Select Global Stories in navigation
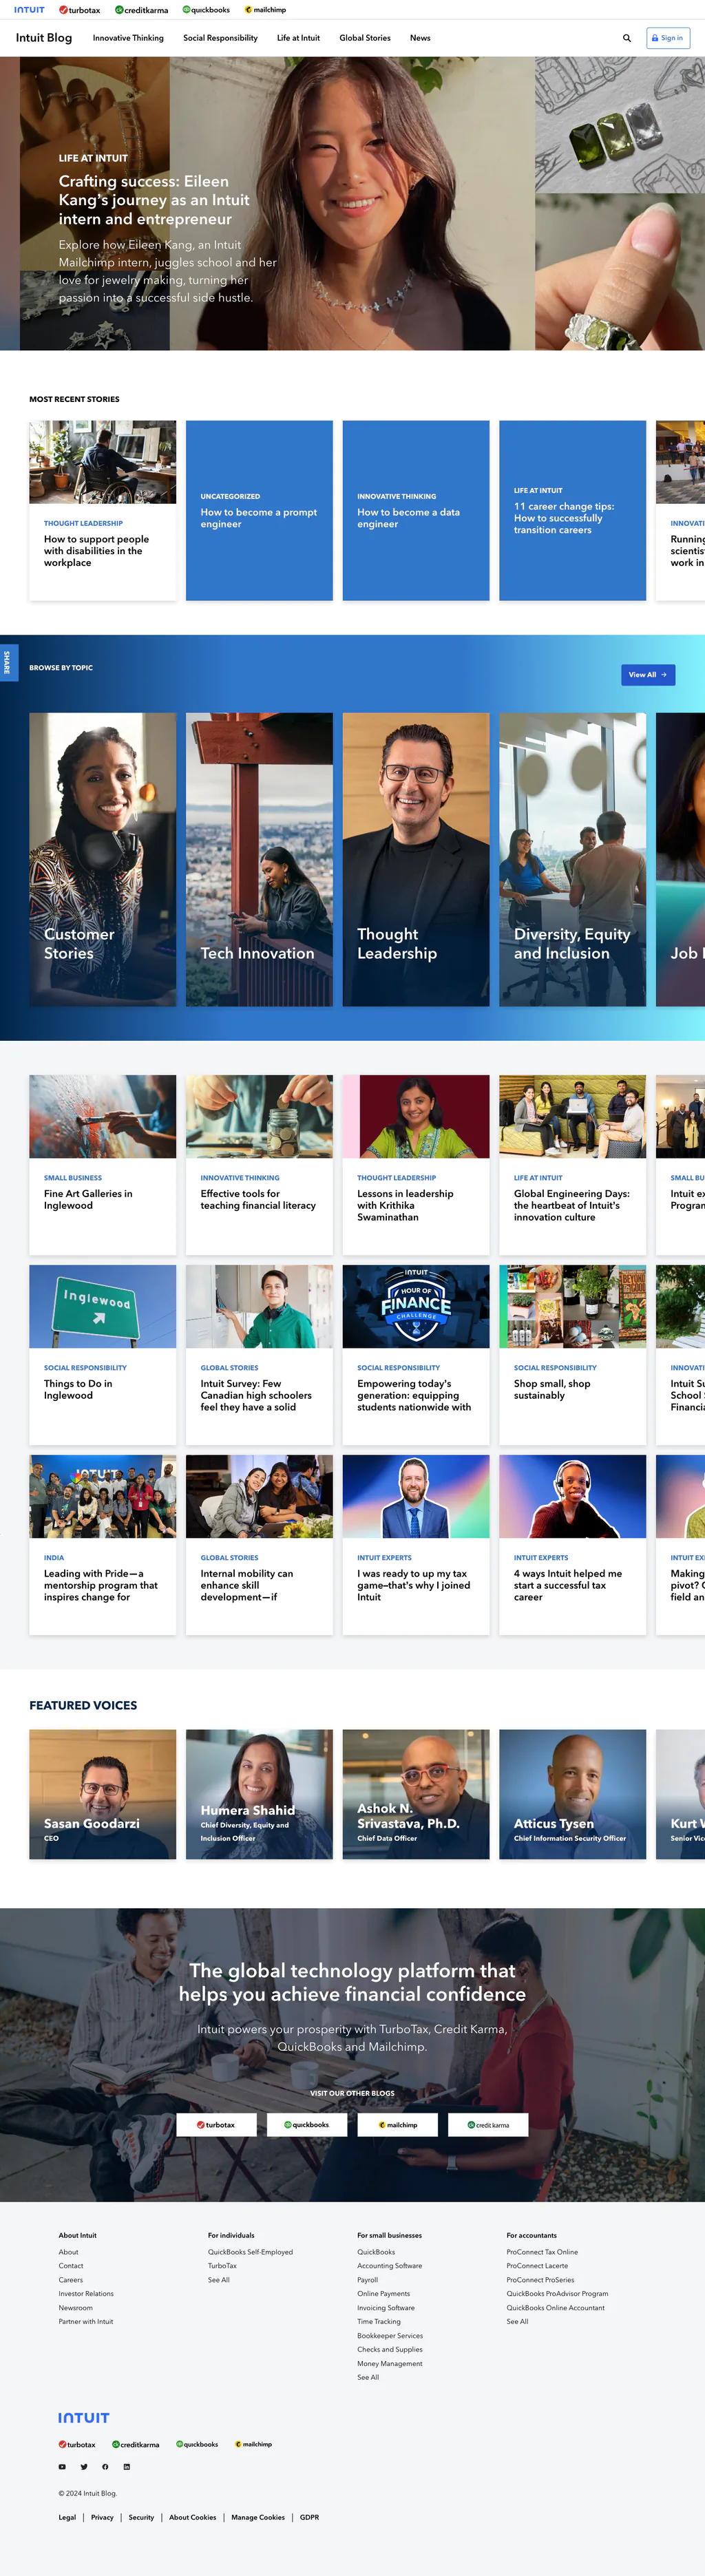This screenshot has width=705, height=2576. tap(364, 38)
